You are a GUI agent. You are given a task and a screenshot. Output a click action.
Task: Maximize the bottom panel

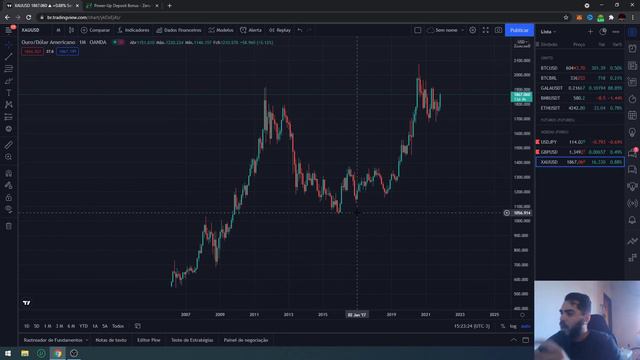click(x=526, y=340)
